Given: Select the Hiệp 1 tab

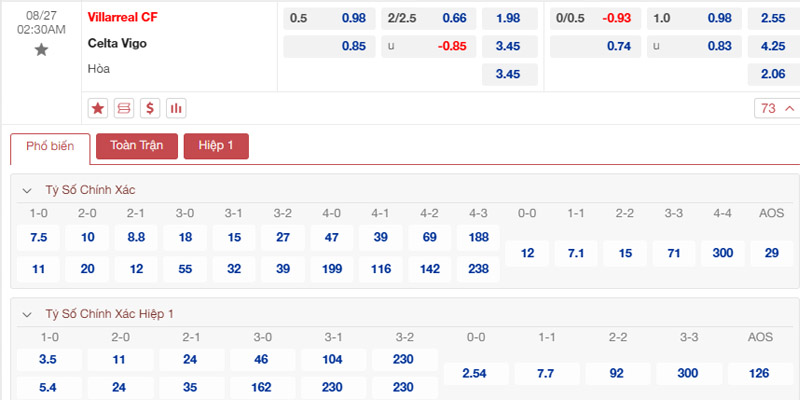Looking at the screenshot, I should click(x=216, y=146).
